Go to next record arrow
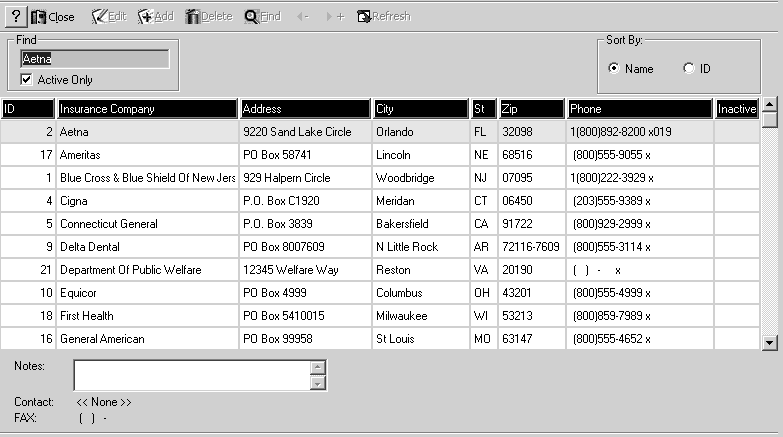The width and height of the screenshot is (783, 437). (x=335, y=17)
